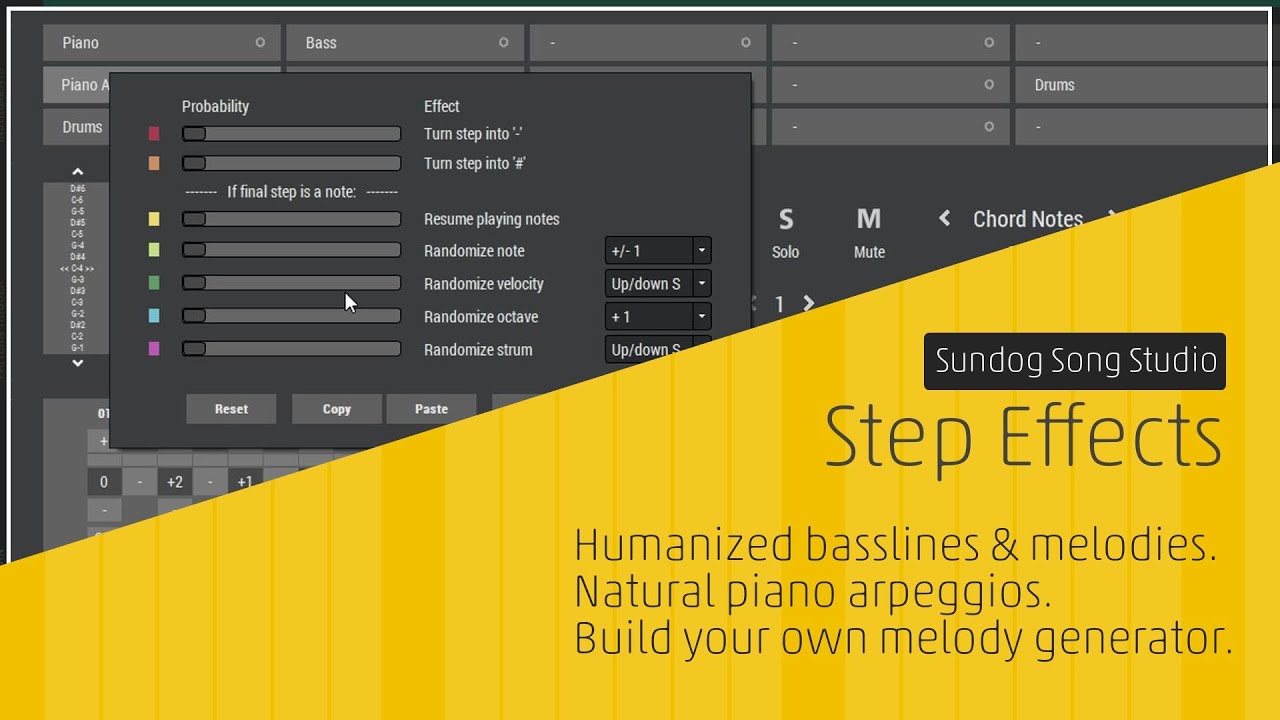This screenshot has height=720, width=1280.
Task: Go to previous mode left of Chord Notes
Action: 944,218
